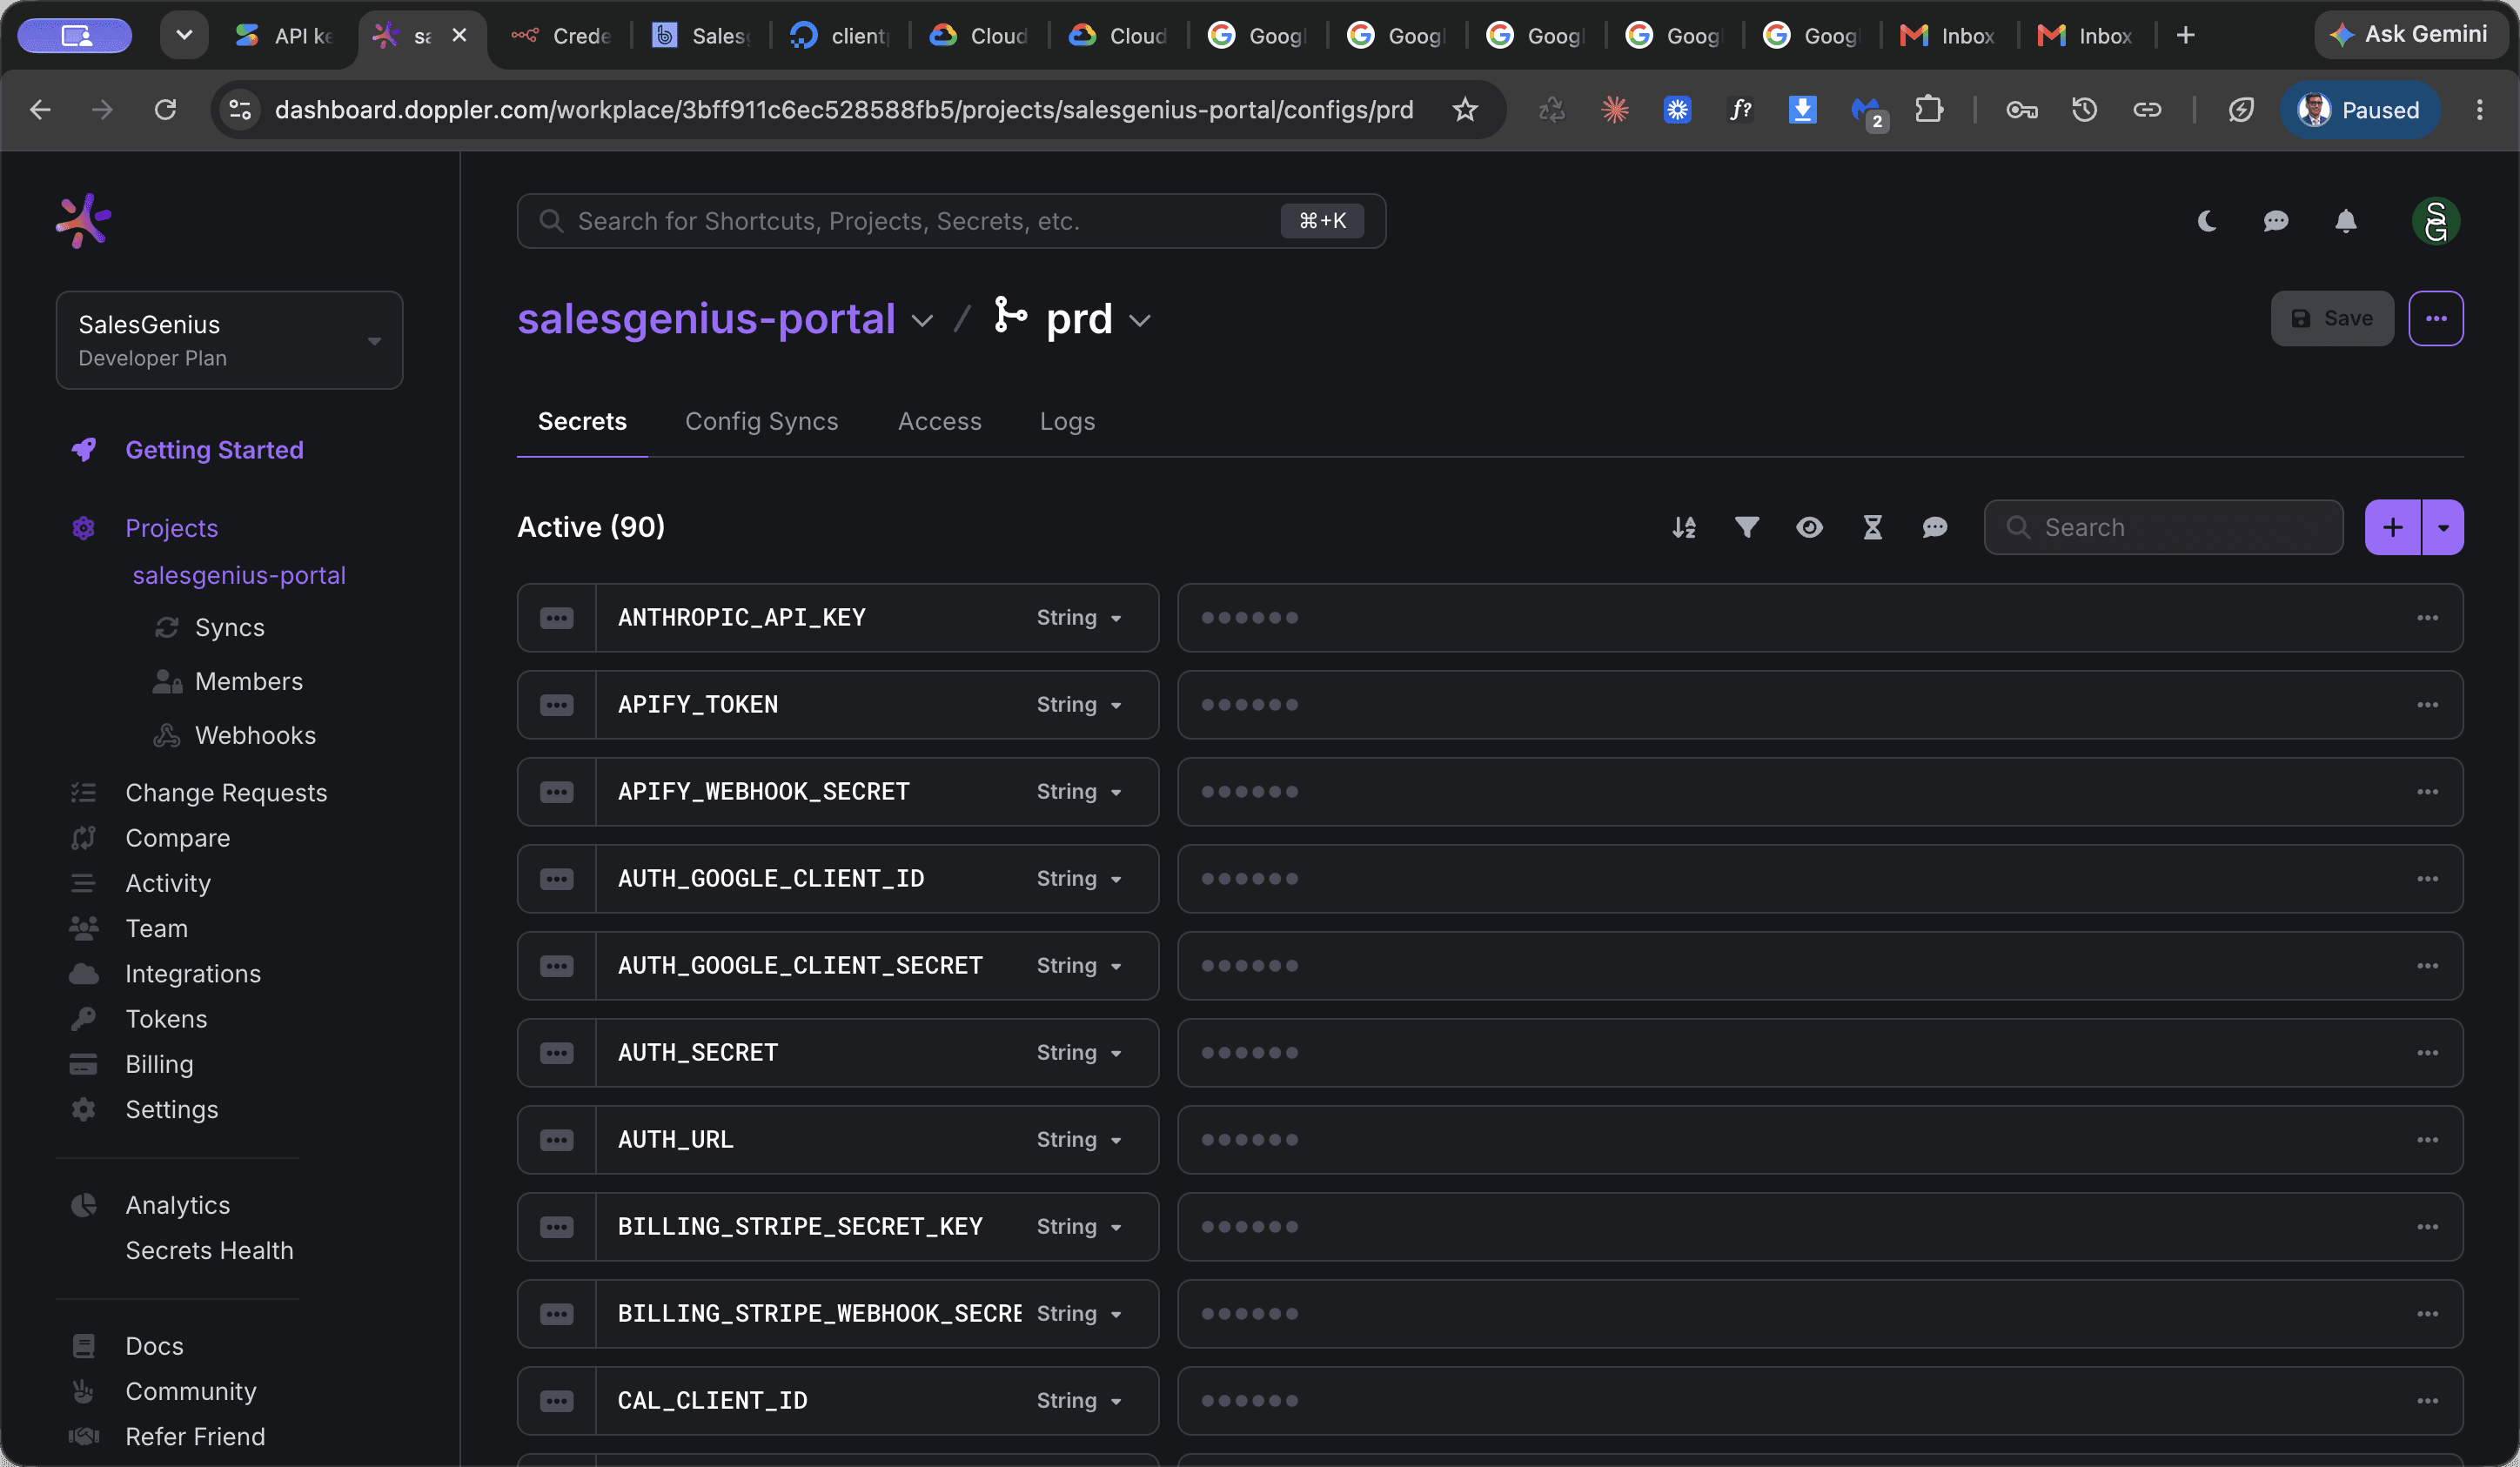Select the Secrets tab
The width and height of the screenshot is (2520, 1467).
pyautogui.click(x=582, y=421)
